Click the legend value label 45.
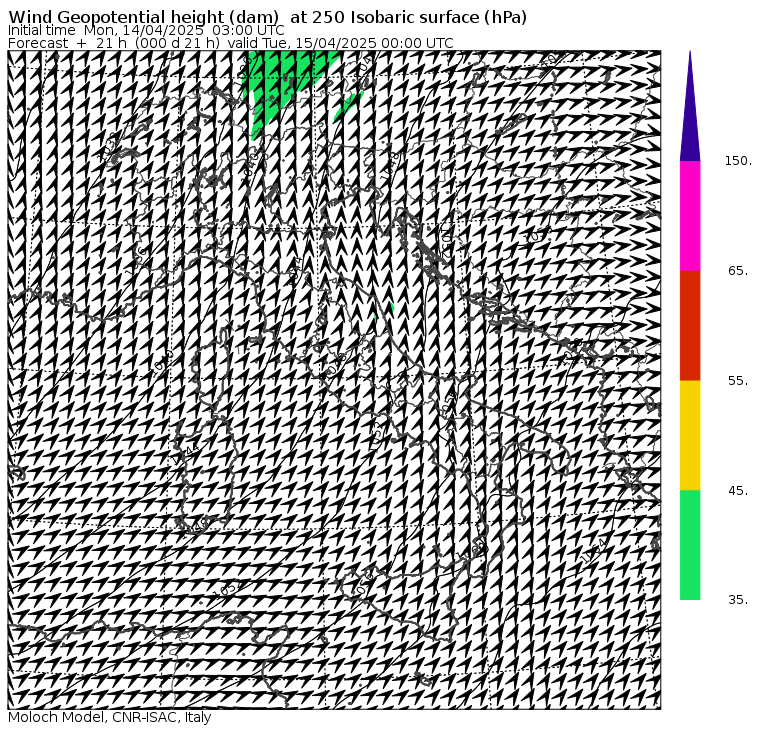This screenshot has width=760, height=731. (738, 491)
